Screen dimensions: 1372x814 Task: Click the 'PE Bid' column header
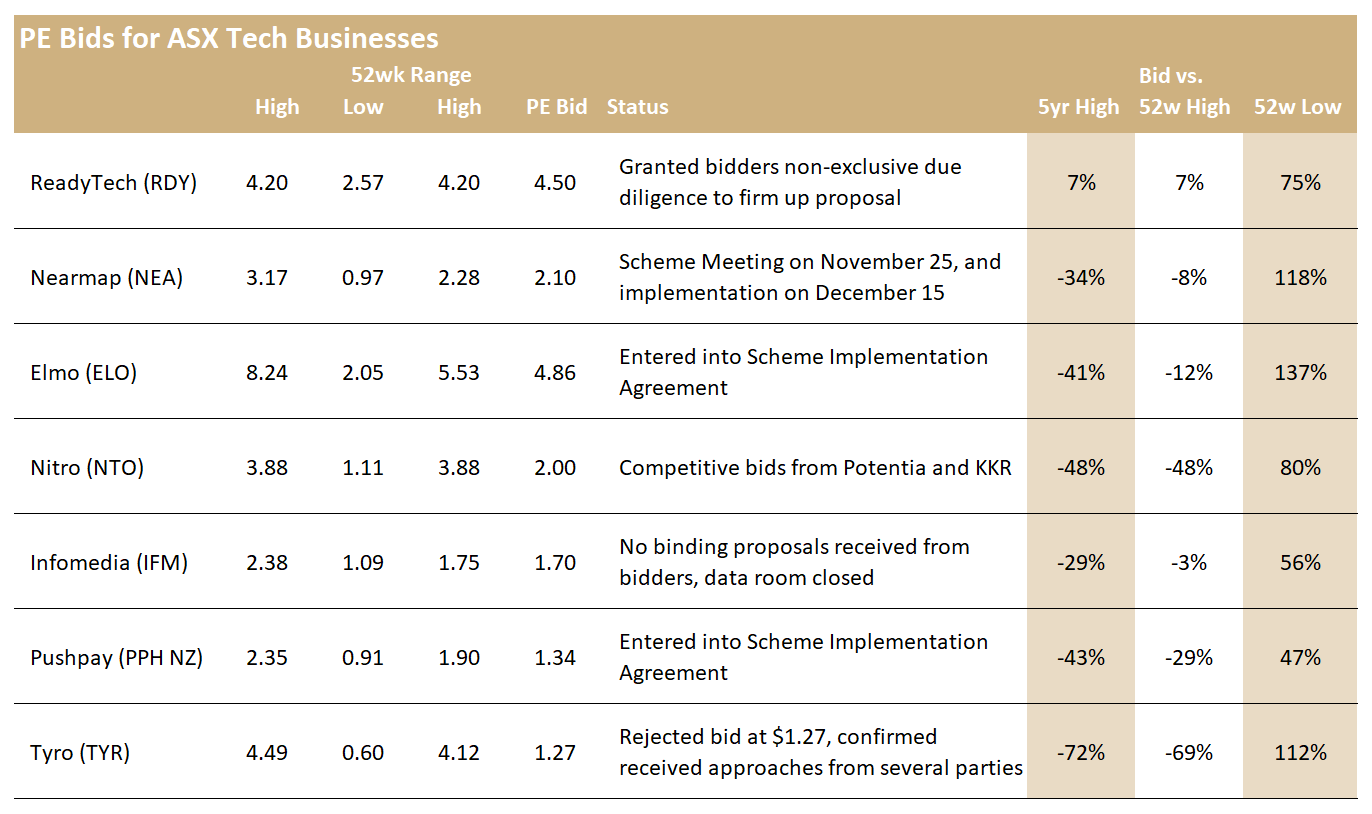pos(557,107)
